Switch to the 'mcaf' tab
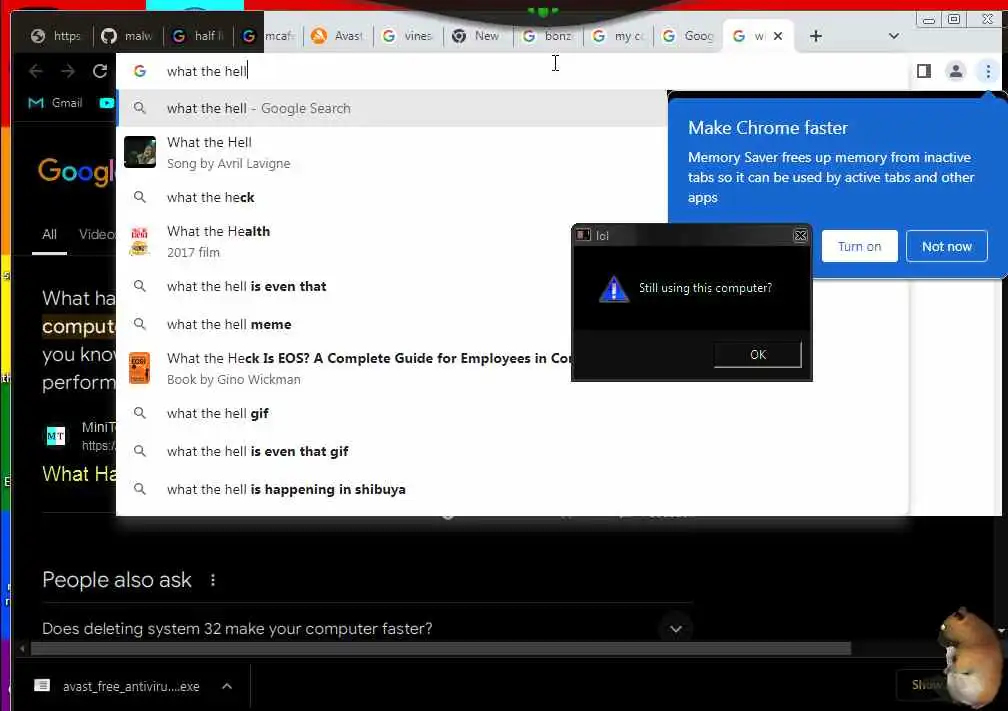This screenshot has height=711, width=1008. pyautogui.click(x=267, y=36)
